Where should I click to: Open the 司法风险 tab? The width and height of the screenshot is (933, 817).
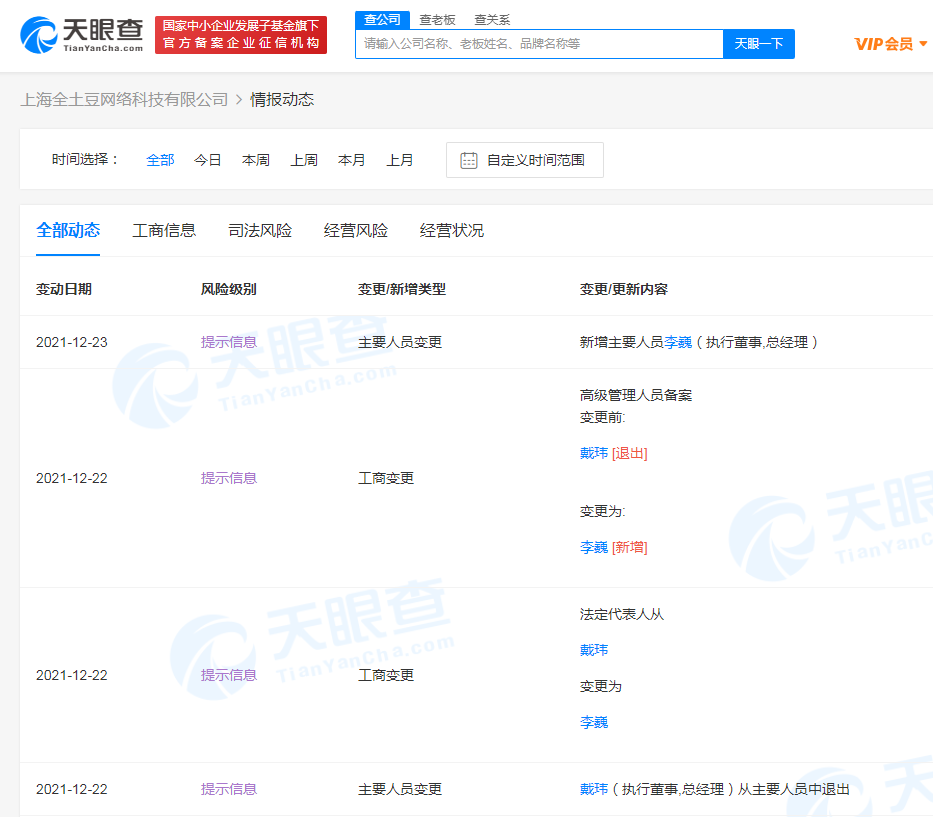260,230
